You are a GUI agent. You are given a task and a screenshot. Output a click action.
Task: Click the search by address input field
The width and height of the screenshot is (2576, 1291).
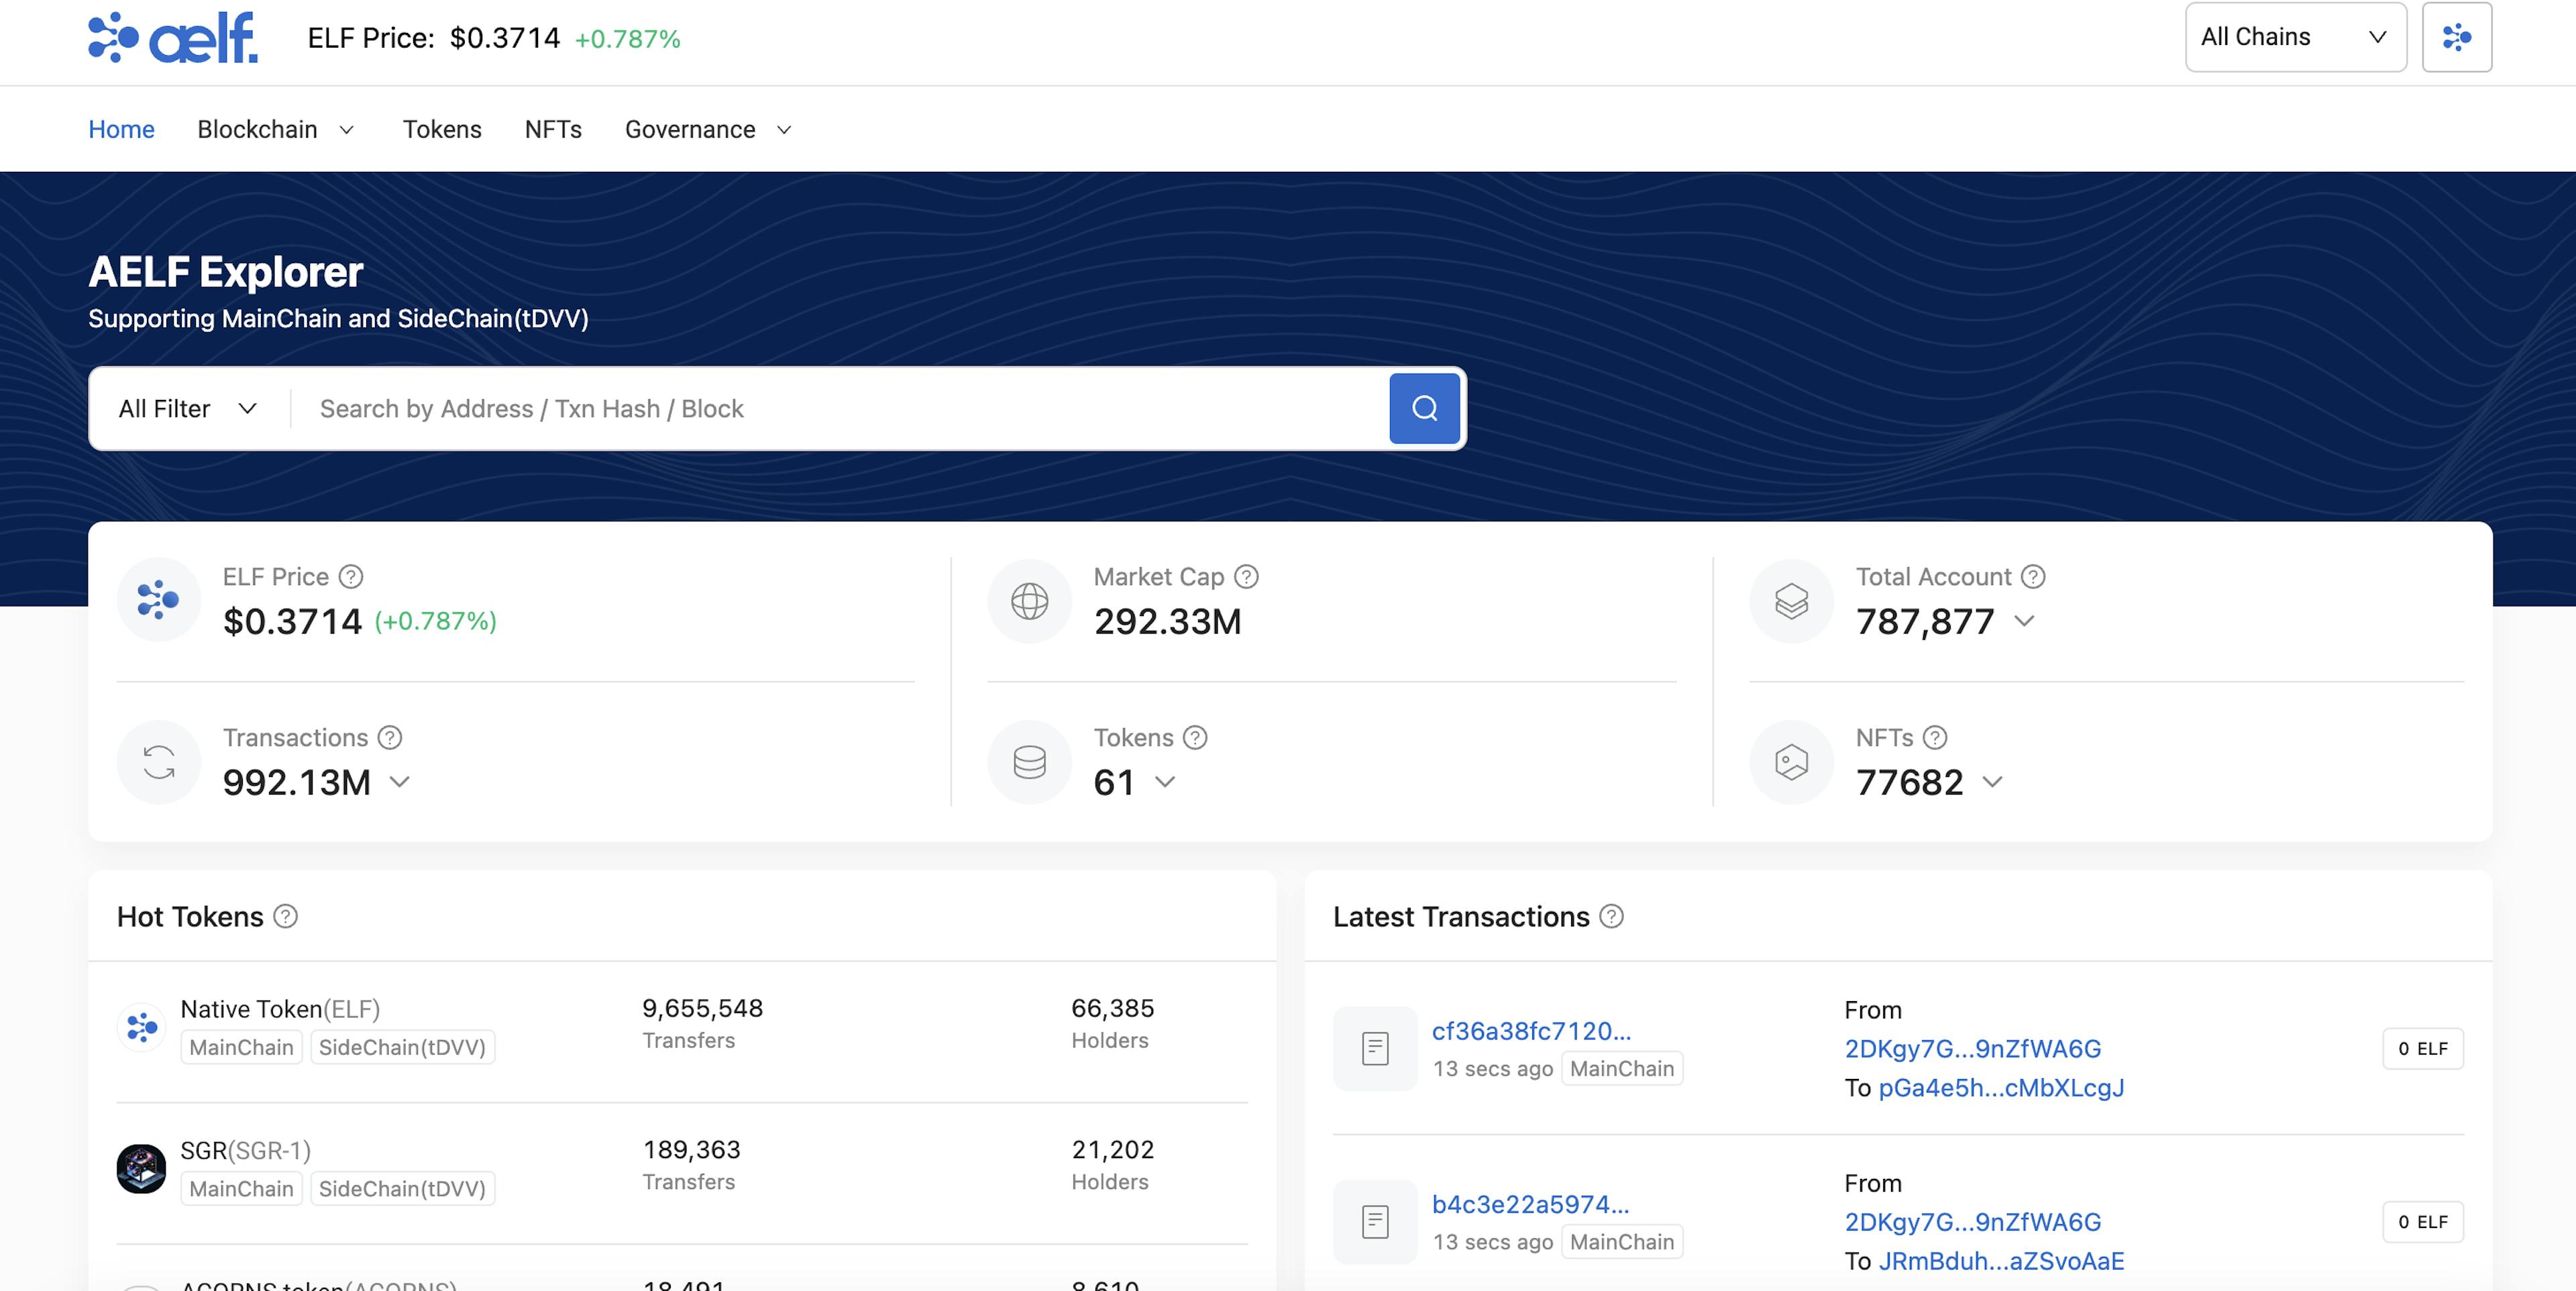pos(840,409)
